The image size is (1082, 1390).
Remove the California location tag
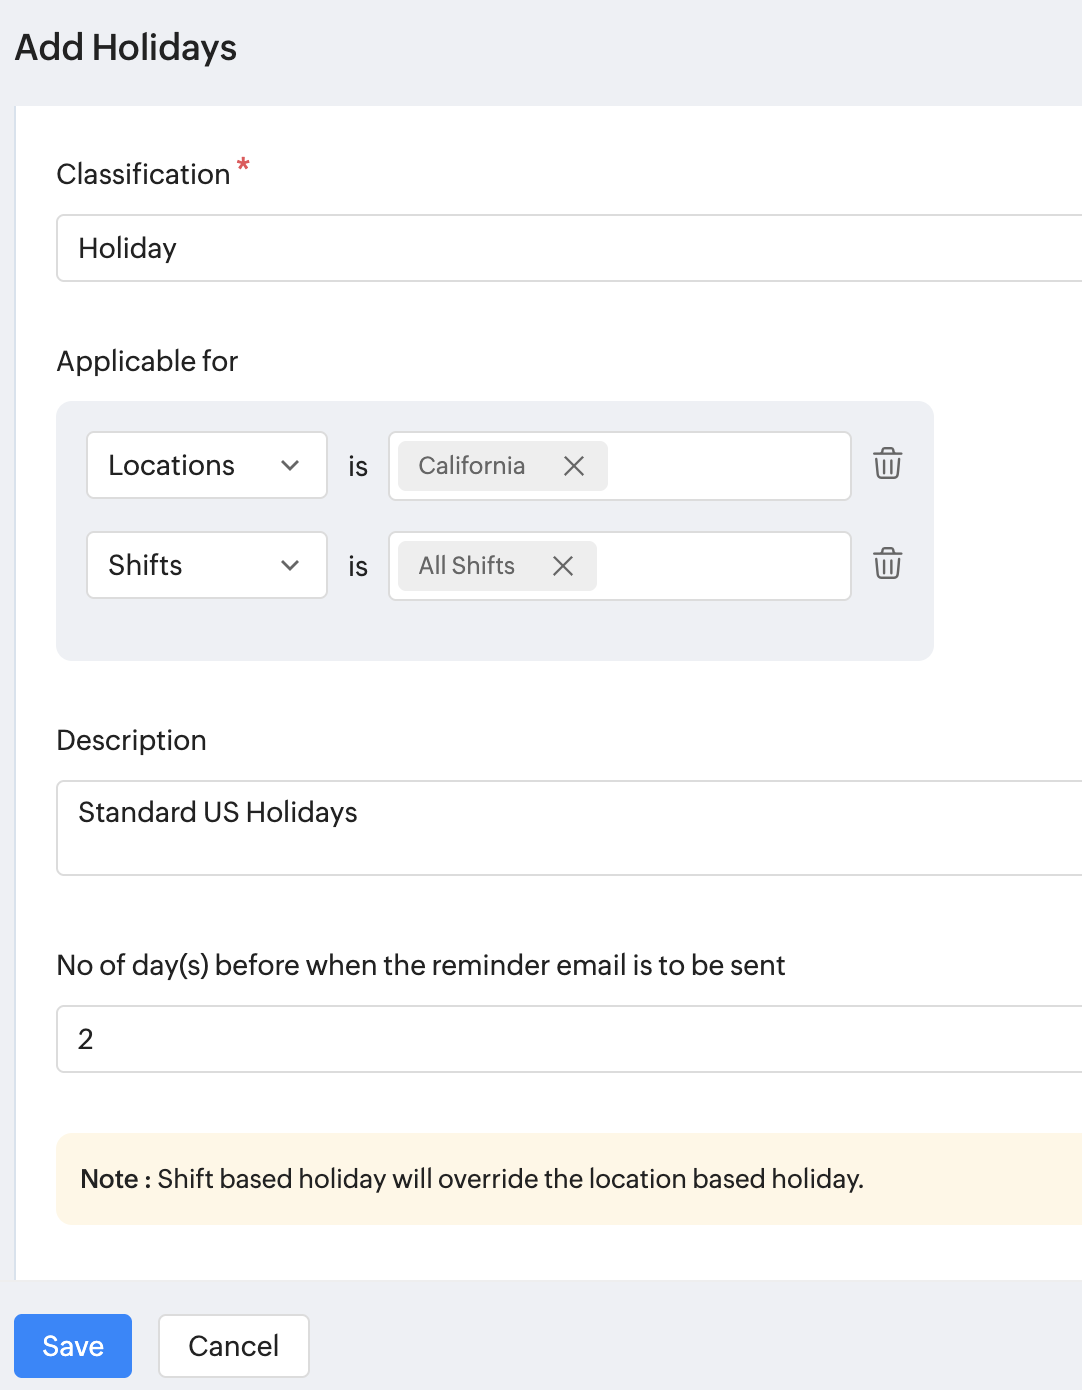point(574,466)
